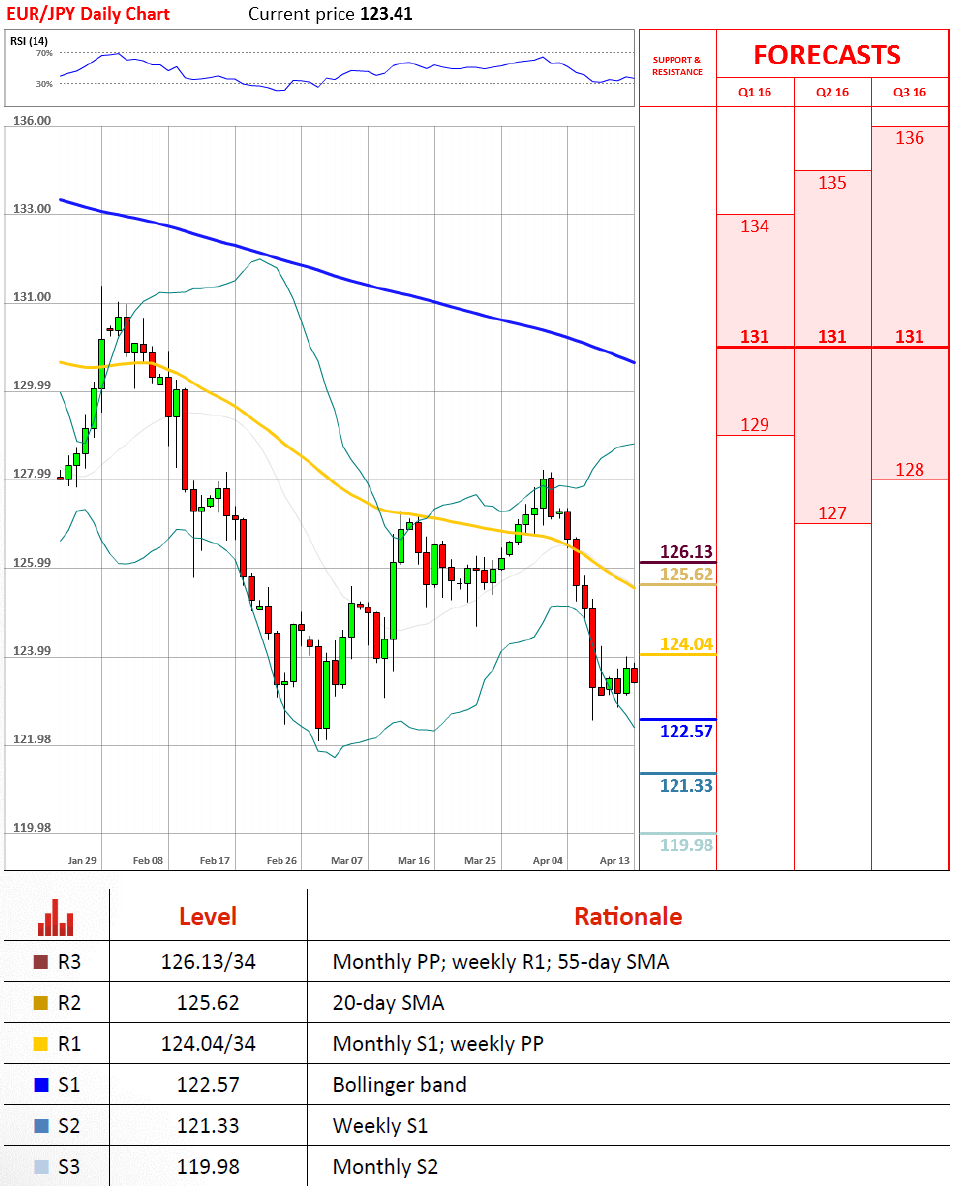
Task: Click the 136.00 price axis label
Action: pos(32,120)
